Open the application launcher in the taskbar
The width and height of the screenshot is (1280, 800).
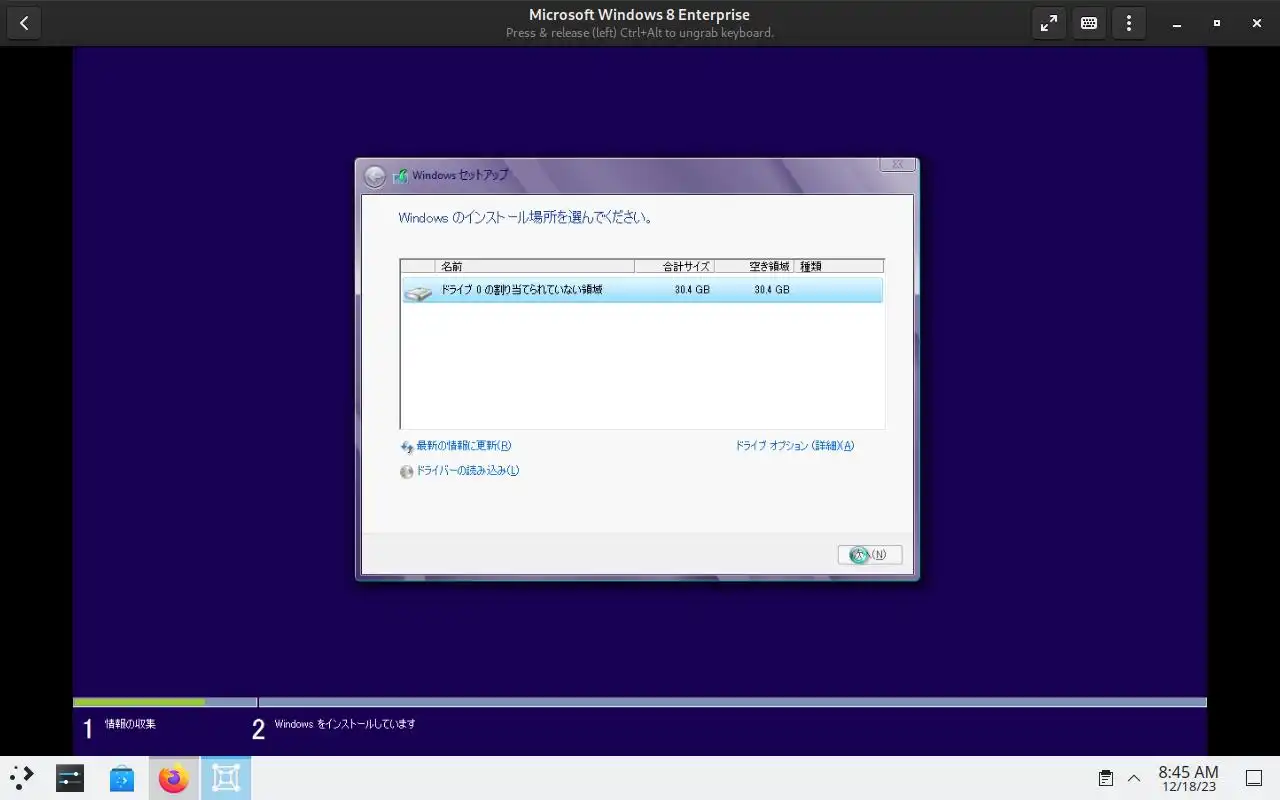pos(22,778)
